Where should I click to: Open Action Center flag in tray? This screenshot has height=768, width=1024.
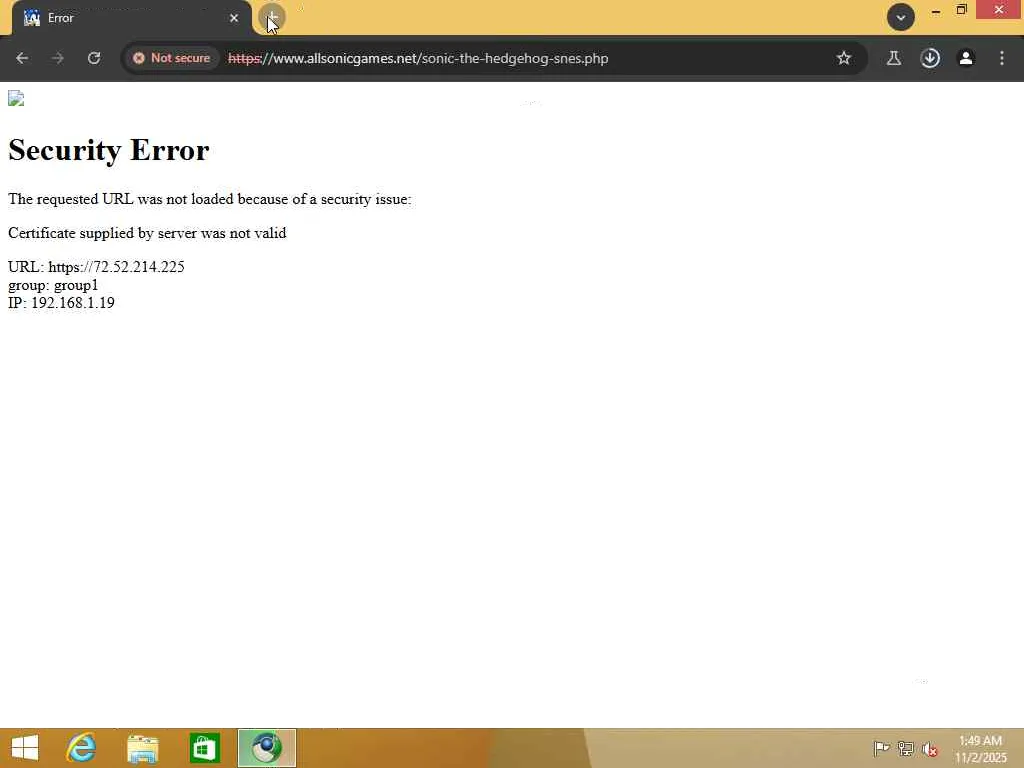tap(881, 748)
